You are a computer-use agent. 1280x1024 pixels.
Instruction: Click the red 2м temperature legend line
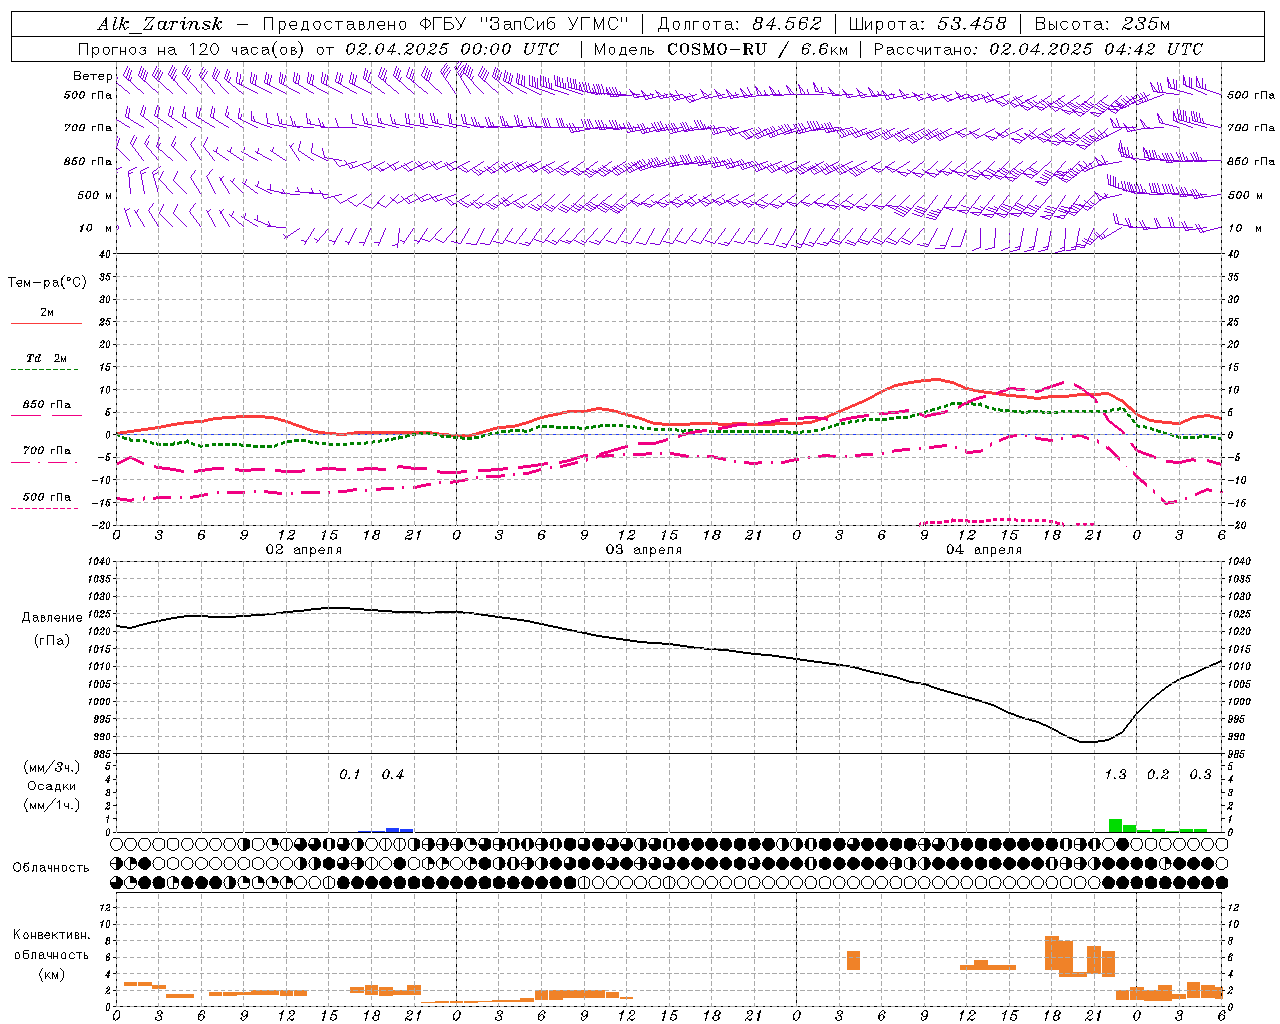tap(46, 323)
